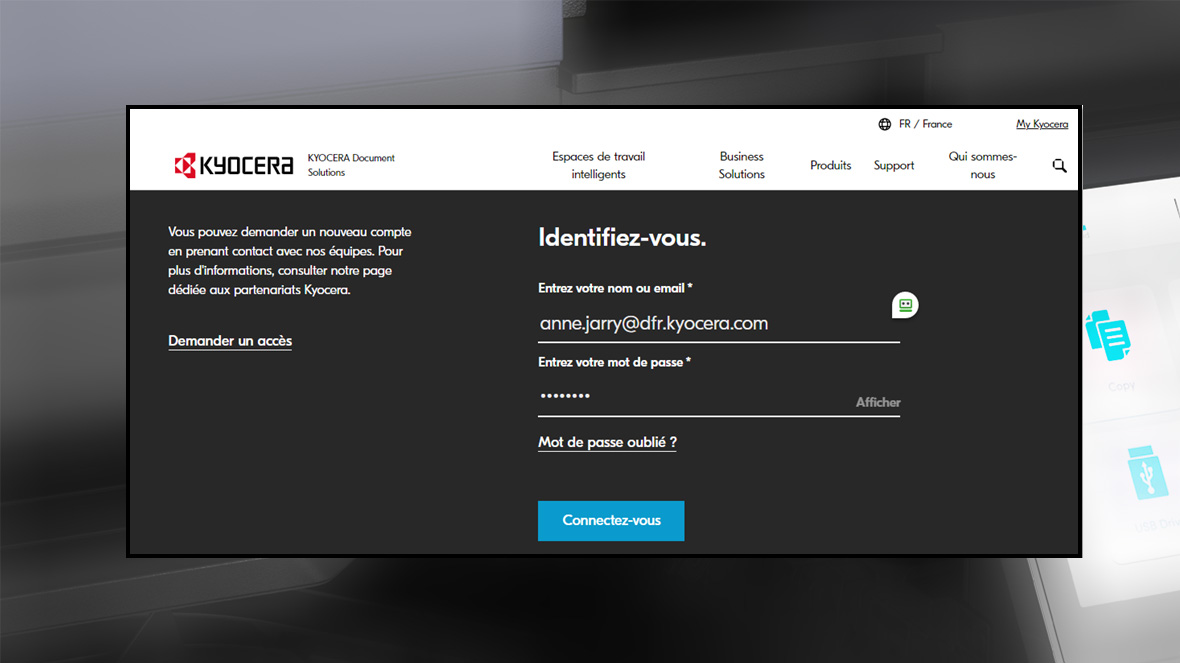Screen dimensions: 1180x663
Task: Open the Qui sommes-nous menu
Action: 982,165
